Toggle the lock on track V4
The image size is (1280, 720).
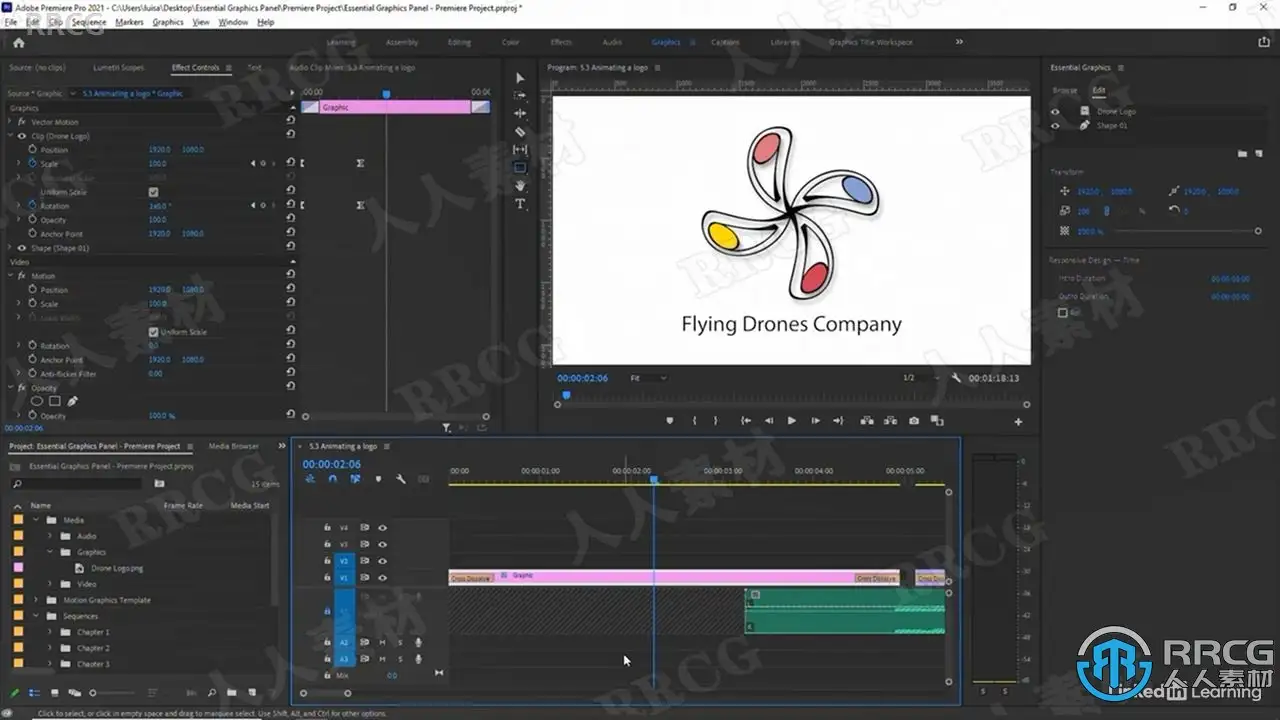(327, 528)
